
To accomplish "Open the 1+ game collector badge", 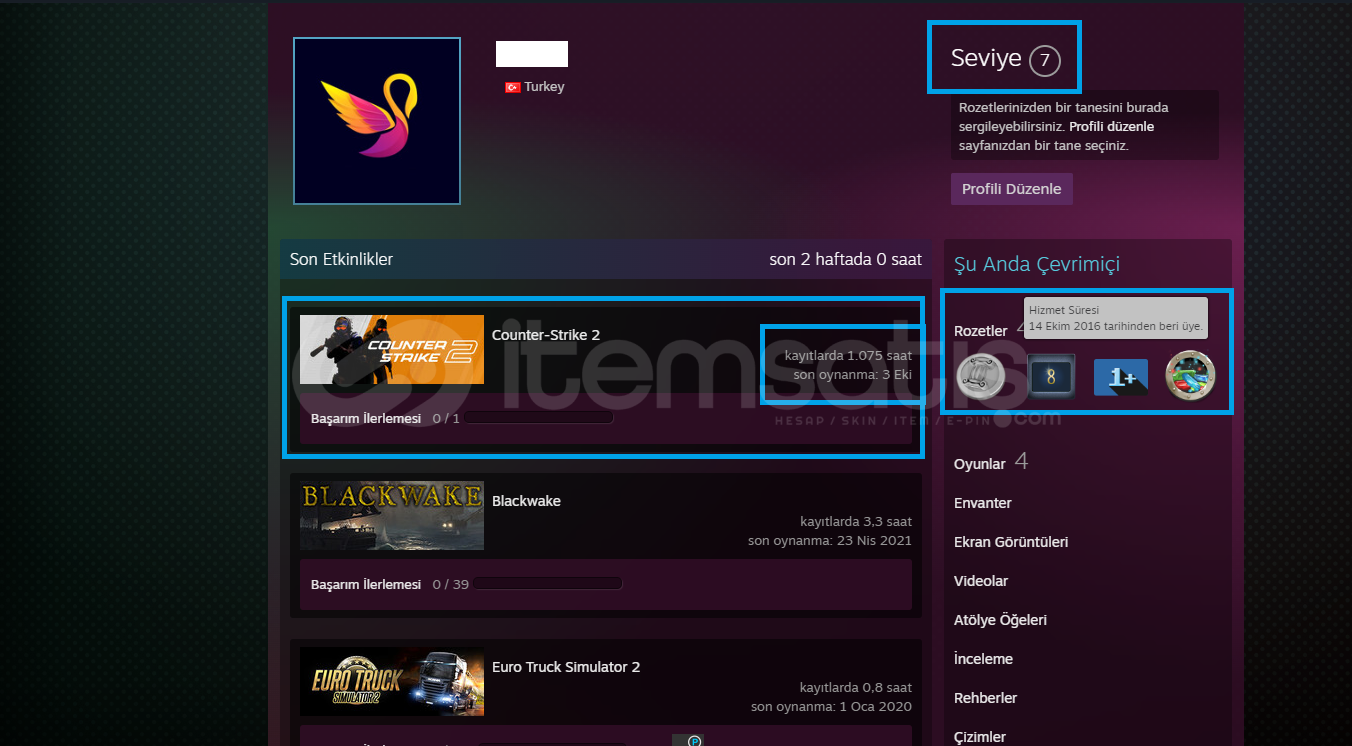I will point(1121,377).
